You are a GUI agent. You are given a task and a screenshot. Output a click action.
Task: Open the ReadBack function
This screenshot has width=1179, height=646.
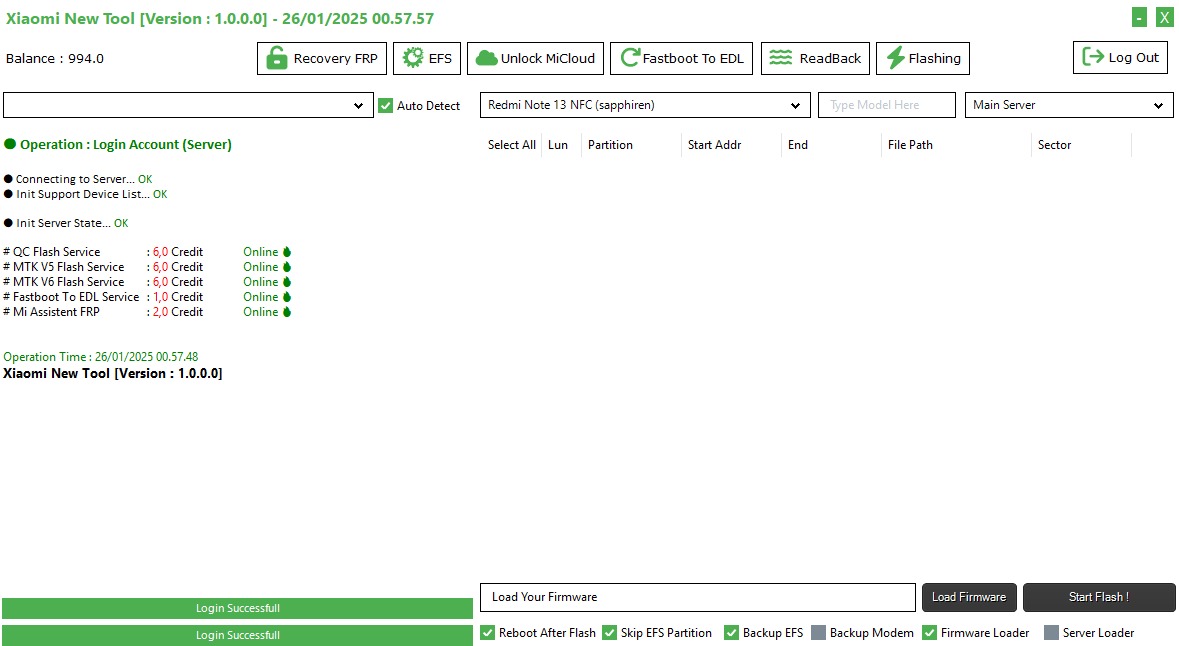(x=815, y=58)
